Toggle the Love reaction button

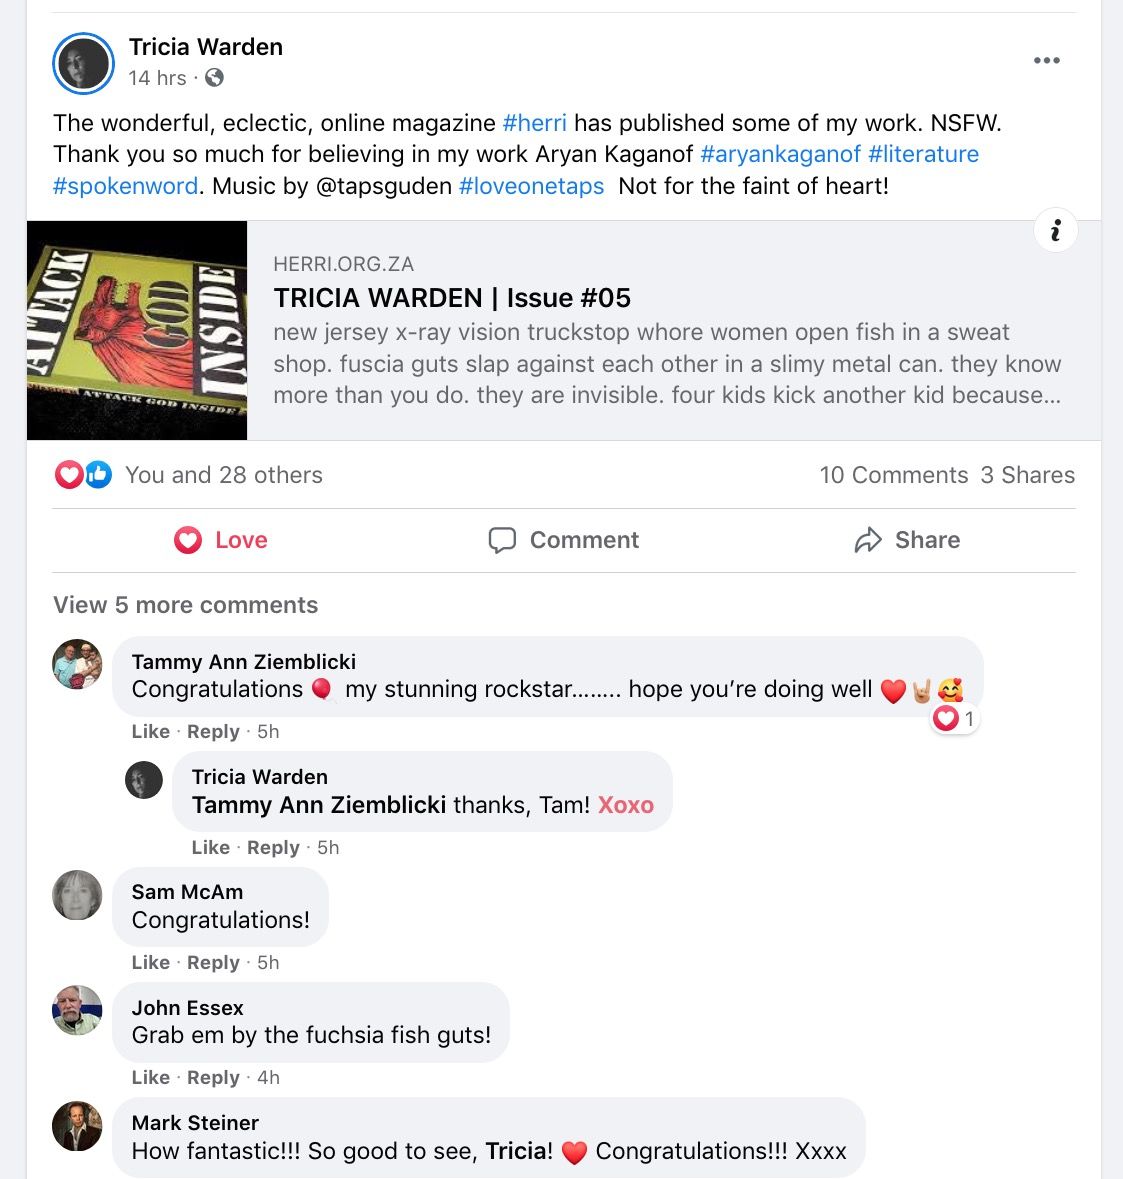click(x=220, y=540)
